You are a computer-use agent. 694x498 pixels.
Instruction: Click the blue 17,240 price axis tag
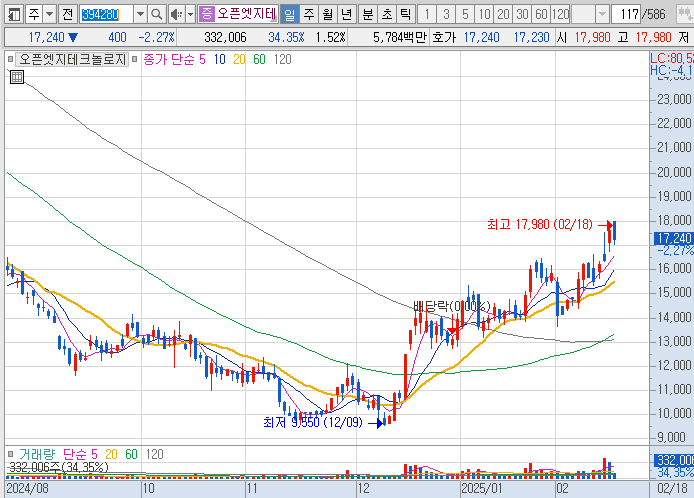[x=674, y=239]
